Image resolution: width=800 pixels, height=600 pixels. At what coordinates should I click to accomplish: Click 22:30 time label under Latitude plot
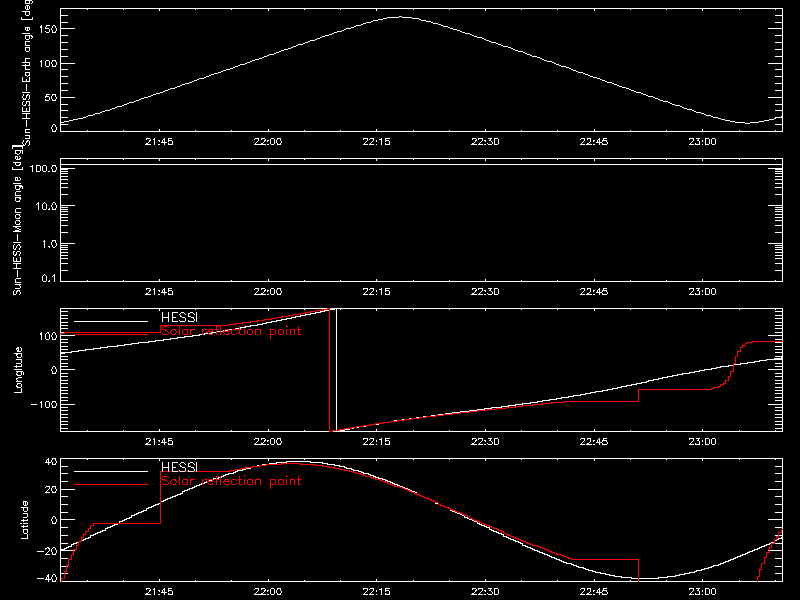click(x=485, y=592)
